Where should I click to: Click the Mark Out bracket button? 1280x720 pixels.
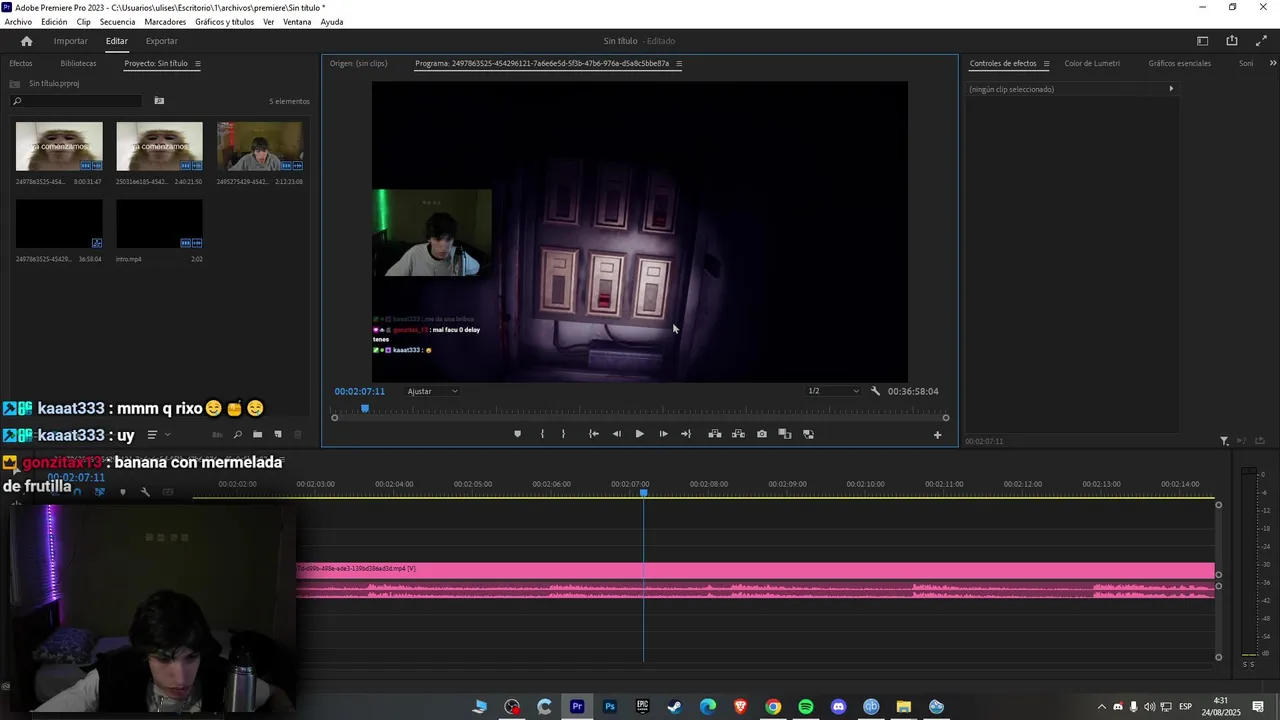tap(563, 434)
